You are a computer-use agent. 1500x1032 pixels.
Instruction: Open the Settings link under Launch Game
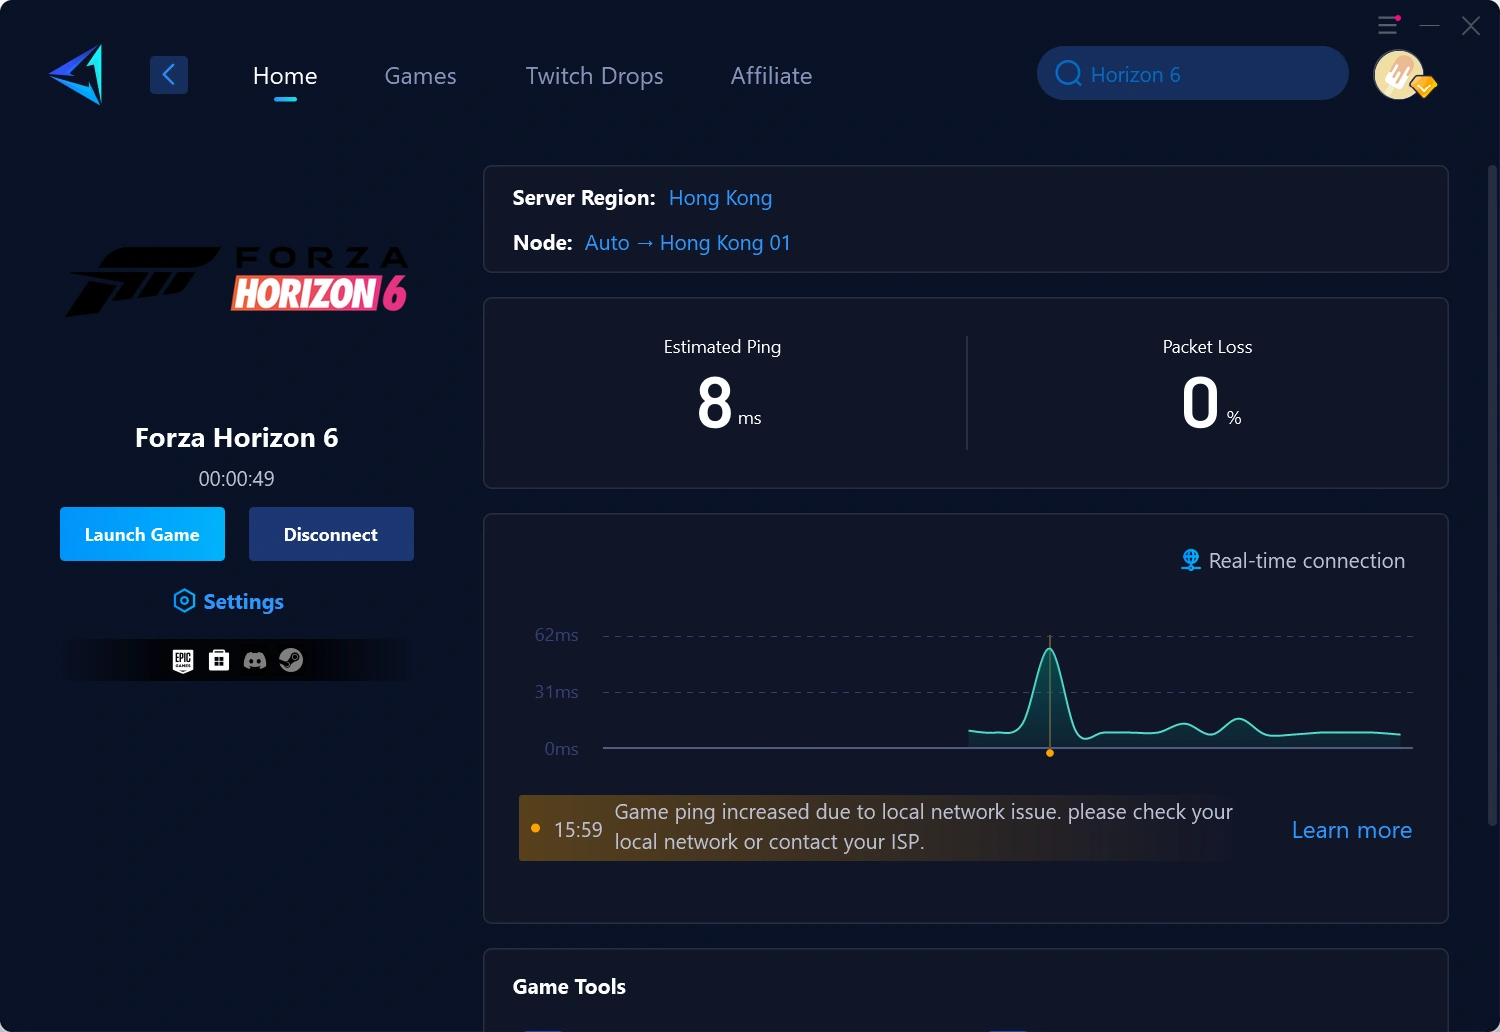(229, 601)
